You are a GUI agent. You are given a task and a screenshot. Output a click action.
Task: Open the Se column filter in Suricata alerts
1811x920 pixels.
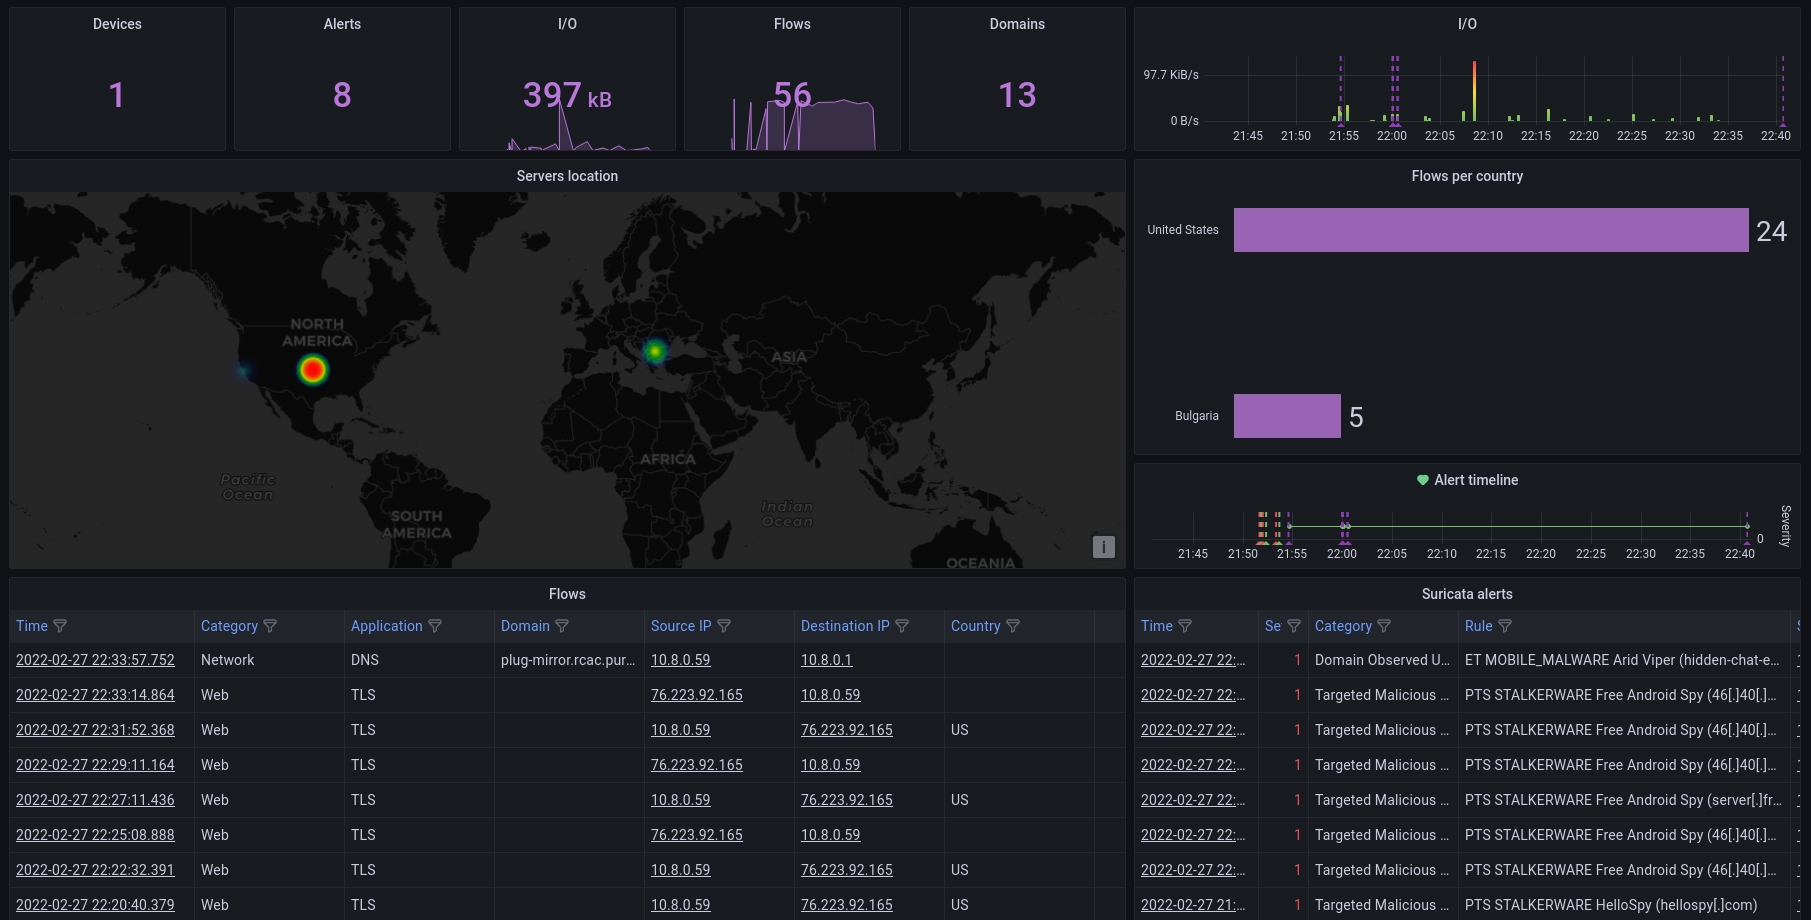1293,626
